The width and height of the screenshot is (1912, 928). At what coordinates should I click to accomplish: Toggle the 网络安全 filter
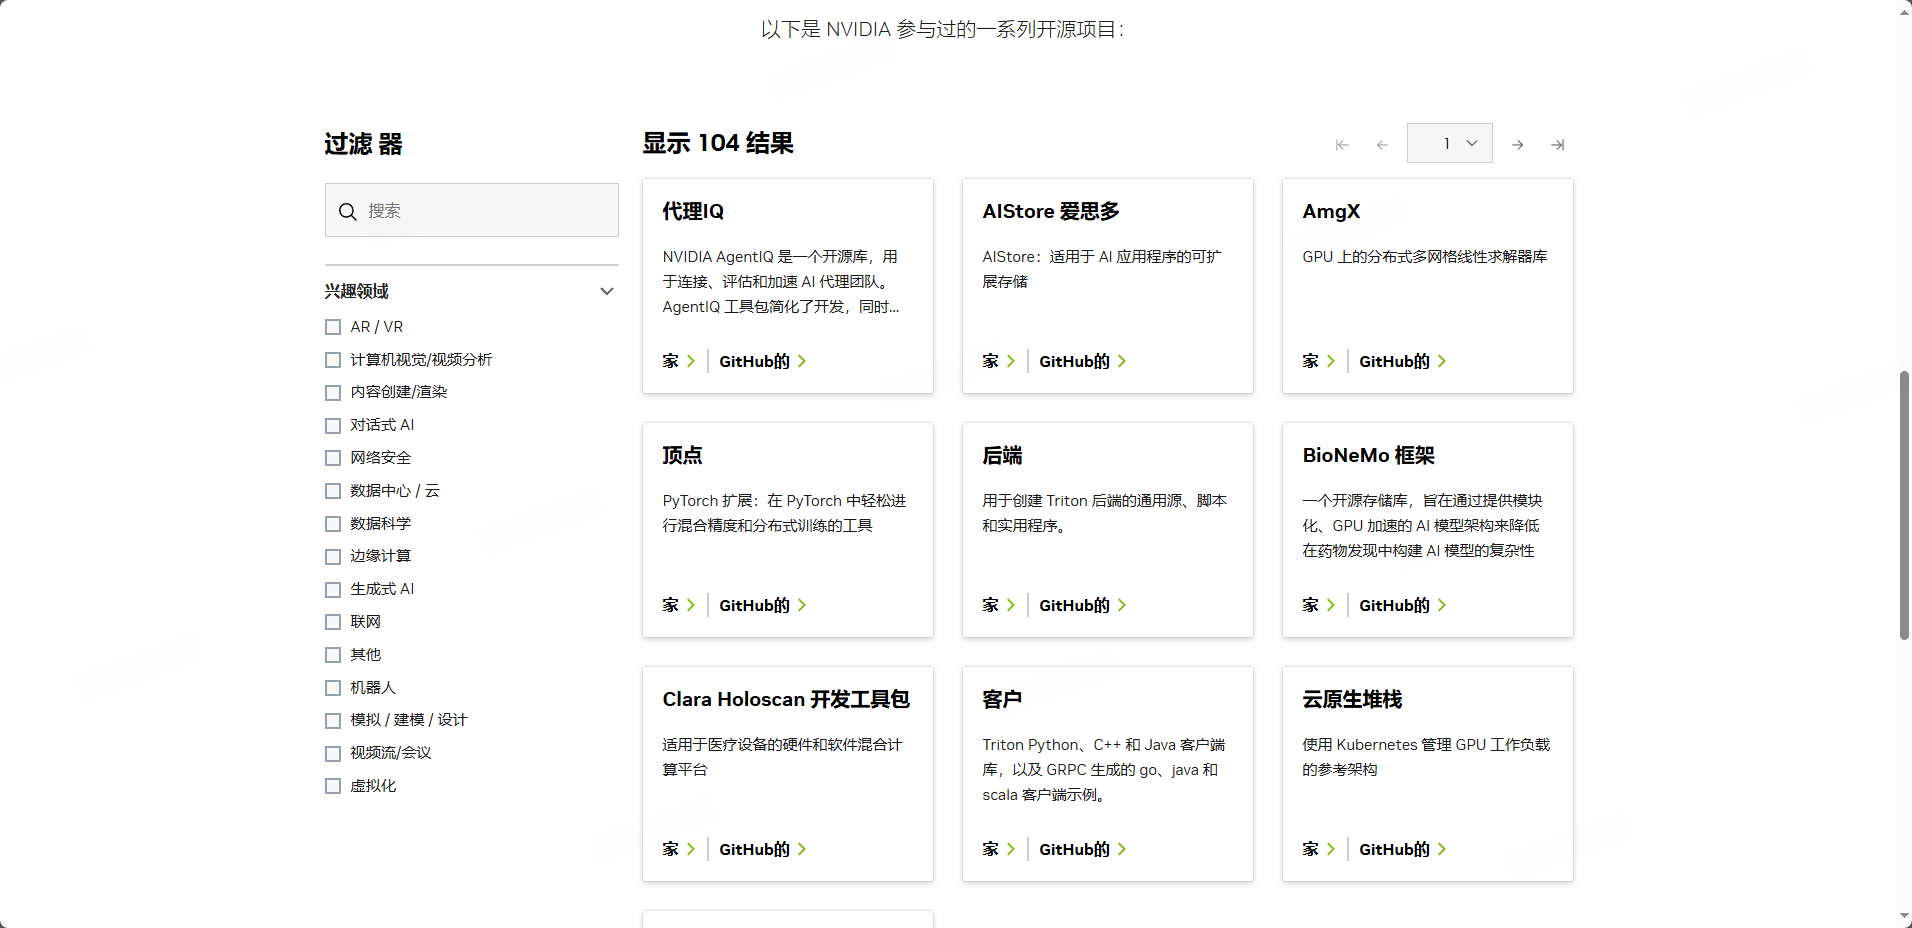point(333,458)
